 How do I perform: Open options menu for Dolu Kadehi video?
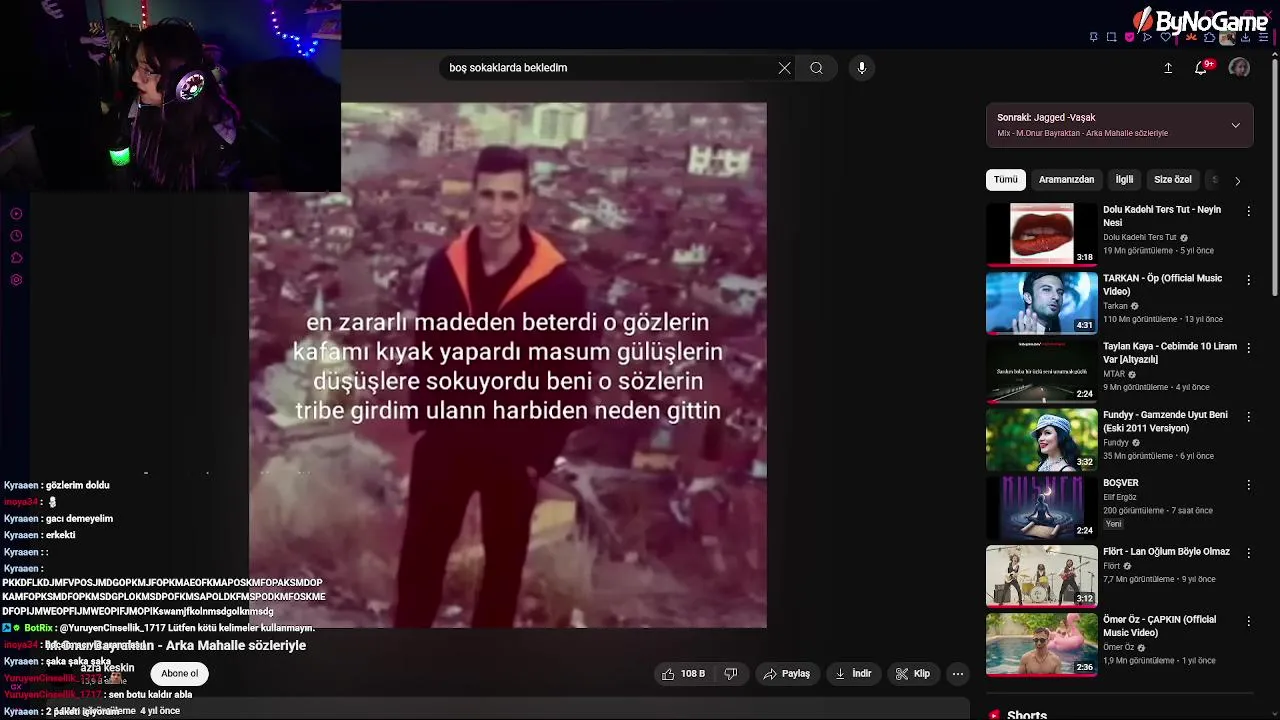point(1248,211)
